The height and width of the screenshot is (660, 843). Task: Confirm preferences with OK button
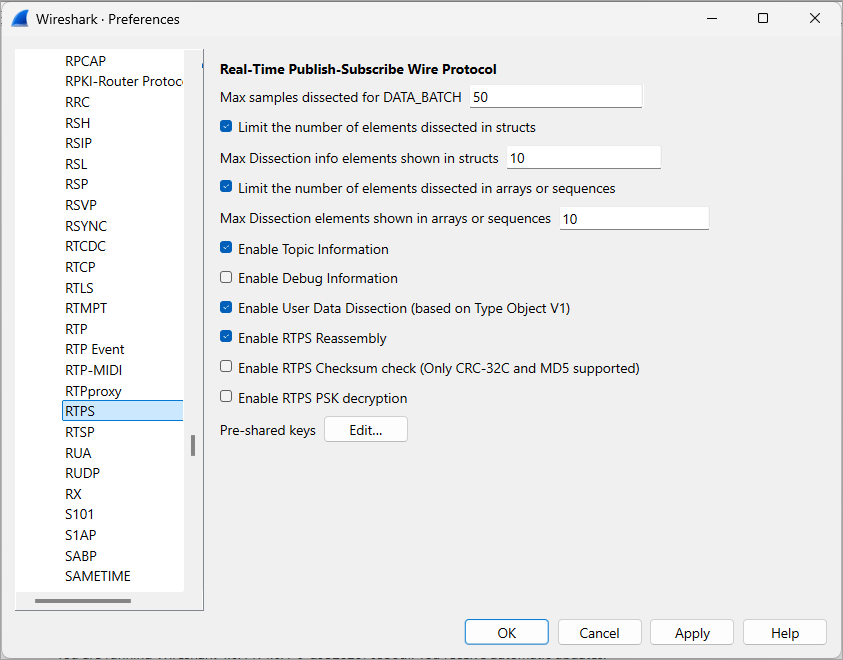click(x=506, y=633)
